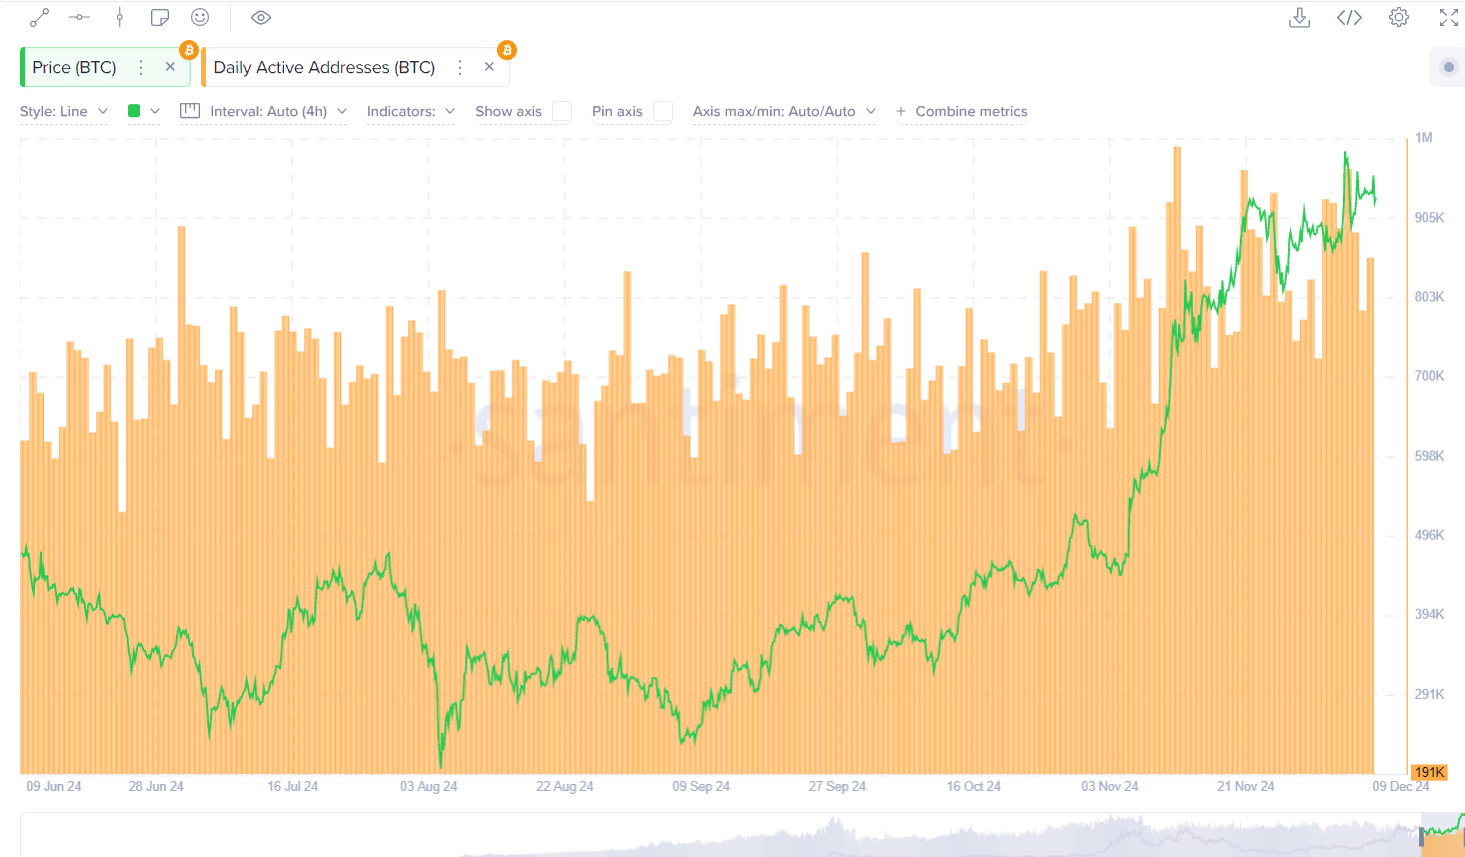Screen dimensions: 1465x857
Task: Open the emoji picker icon
Action: click(x=200, y=18)
